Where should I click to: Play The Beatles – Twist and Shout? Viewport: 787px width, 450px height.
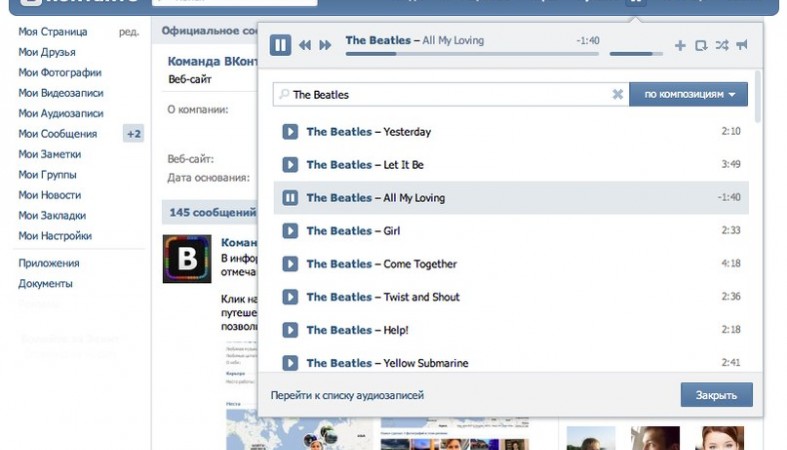290,297
